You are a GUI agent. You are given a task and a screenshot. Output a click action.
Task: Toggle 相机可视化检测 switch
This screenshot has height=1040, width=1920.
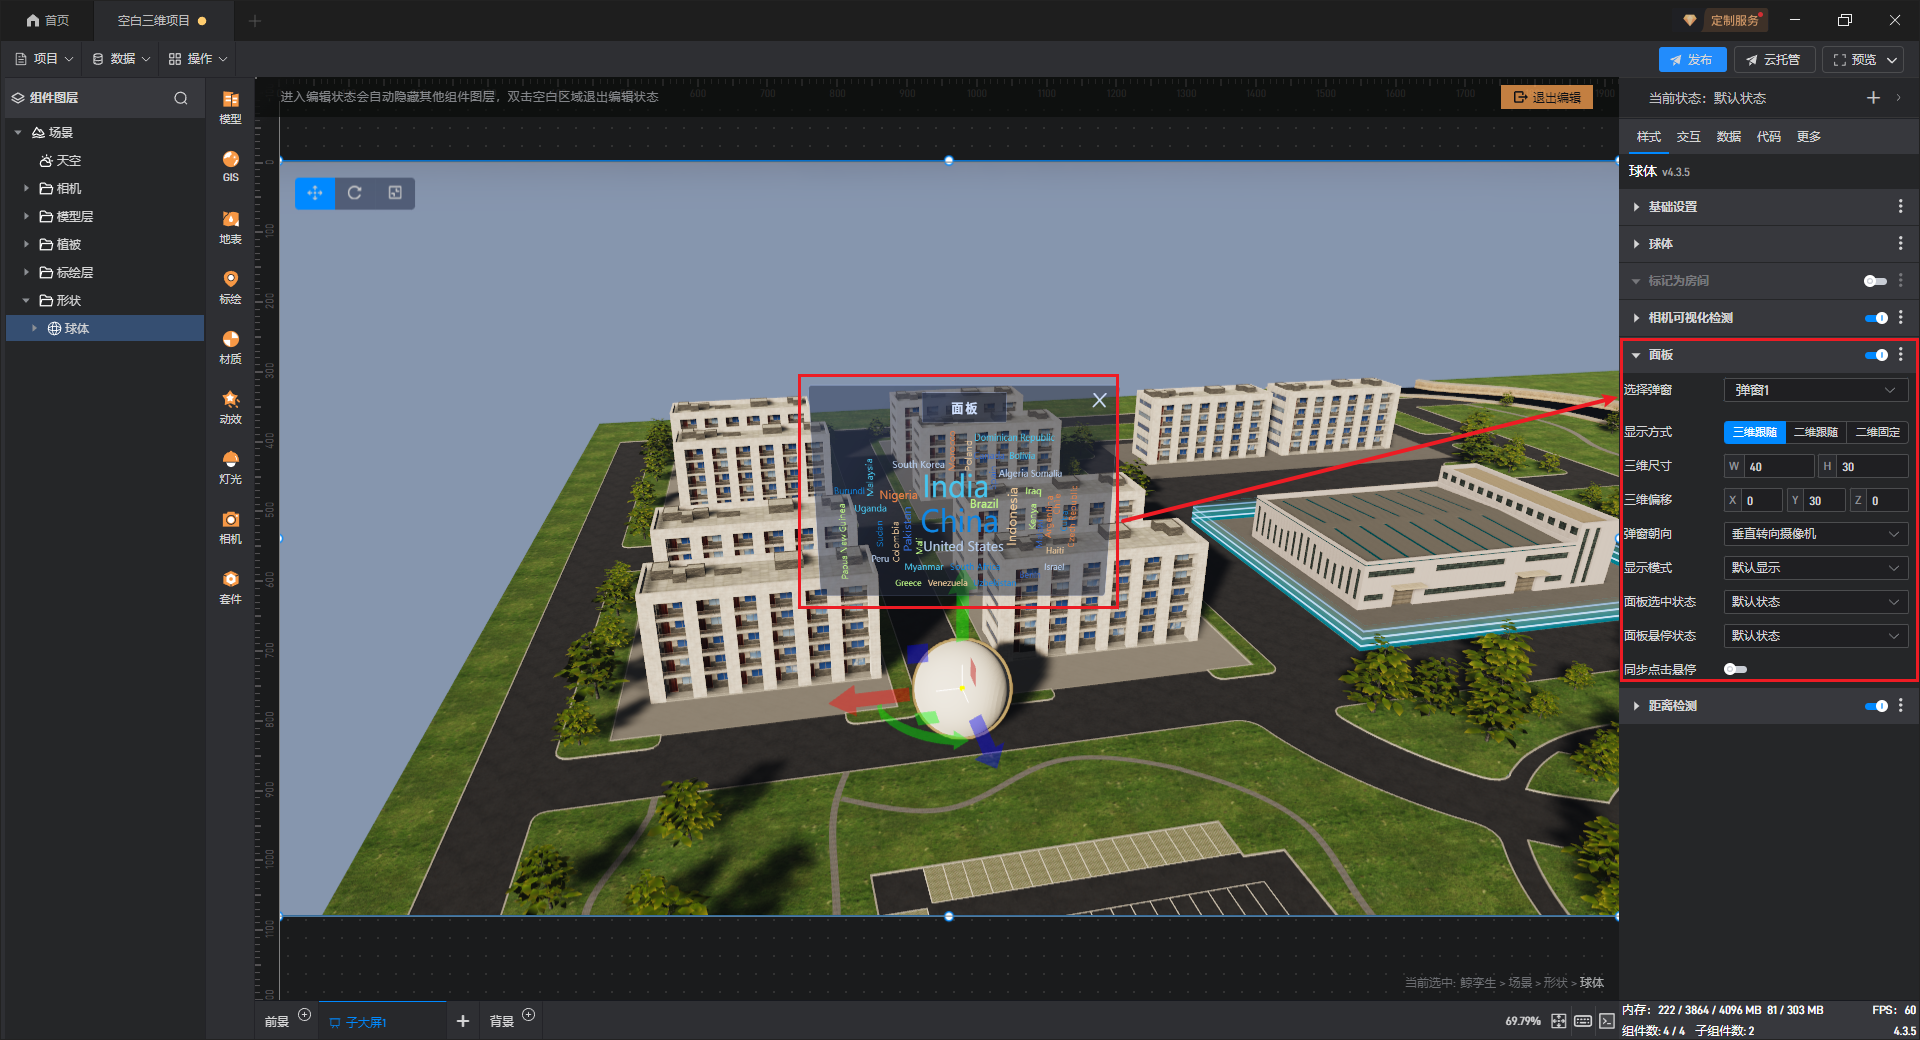click(1876, 318)
